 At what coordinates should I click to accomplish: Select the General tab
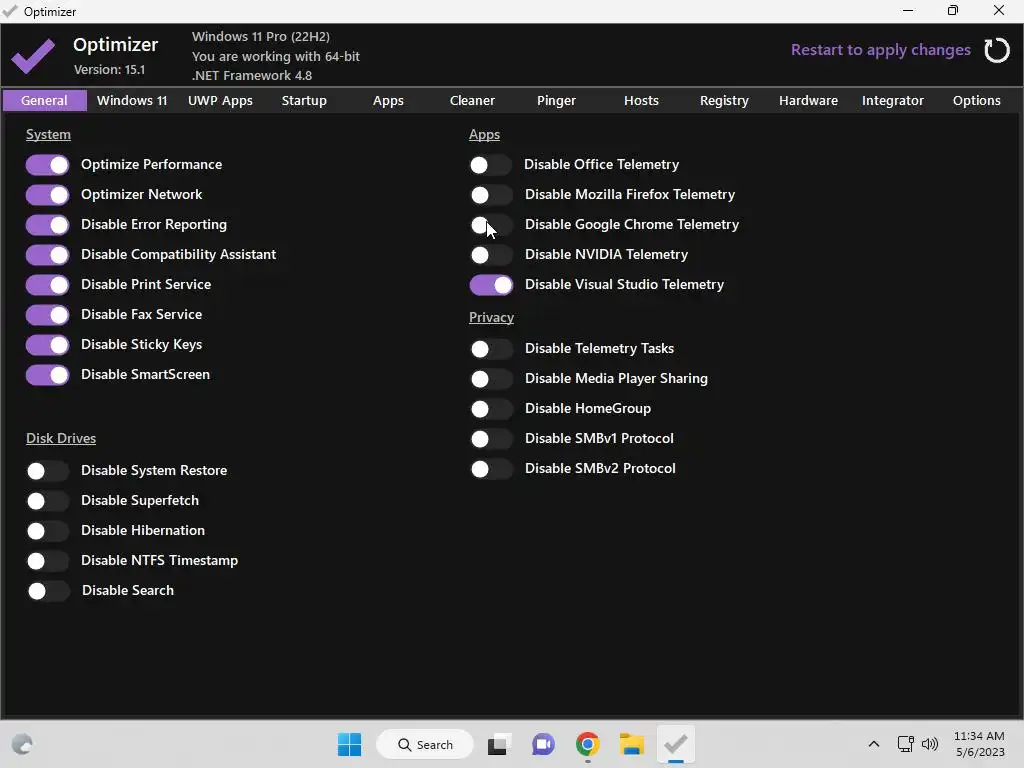(44, 101)
